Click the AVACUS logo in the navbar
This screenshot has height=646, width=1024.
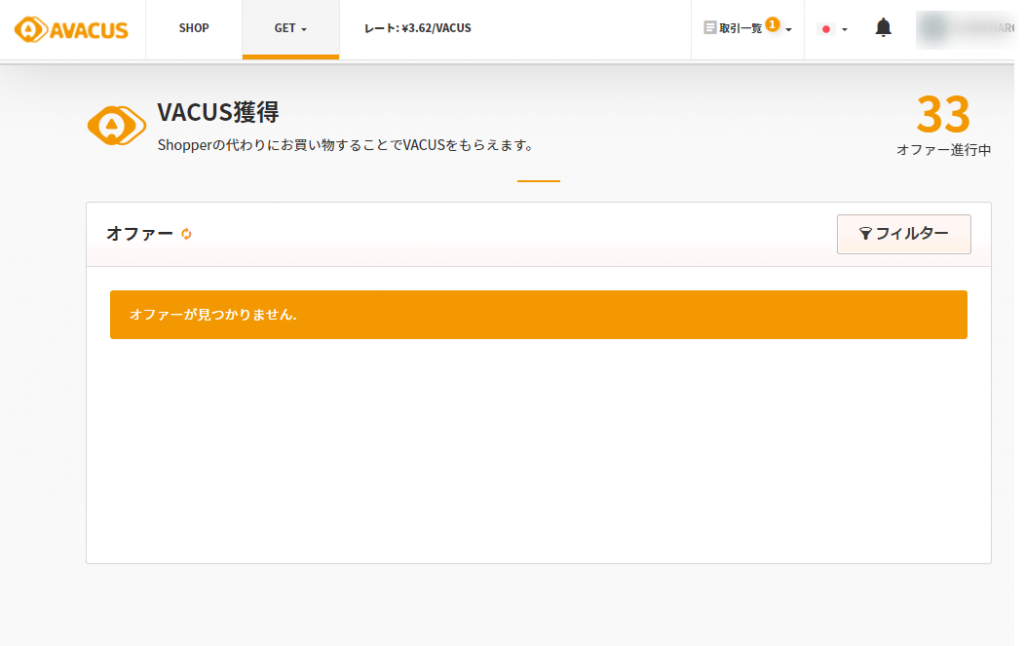point(72,29)
